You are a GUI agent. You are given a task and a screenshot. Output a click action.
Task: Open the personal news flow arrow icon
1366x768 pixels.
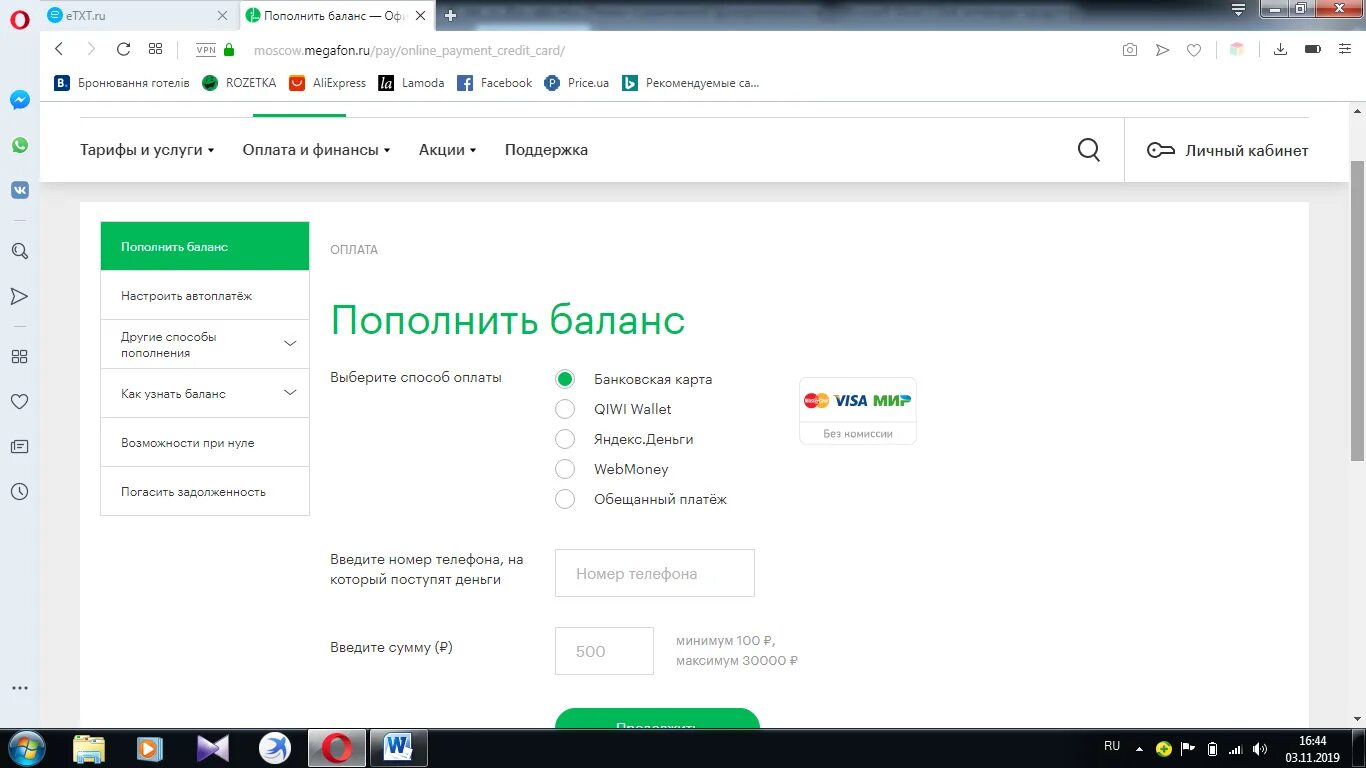20,296
